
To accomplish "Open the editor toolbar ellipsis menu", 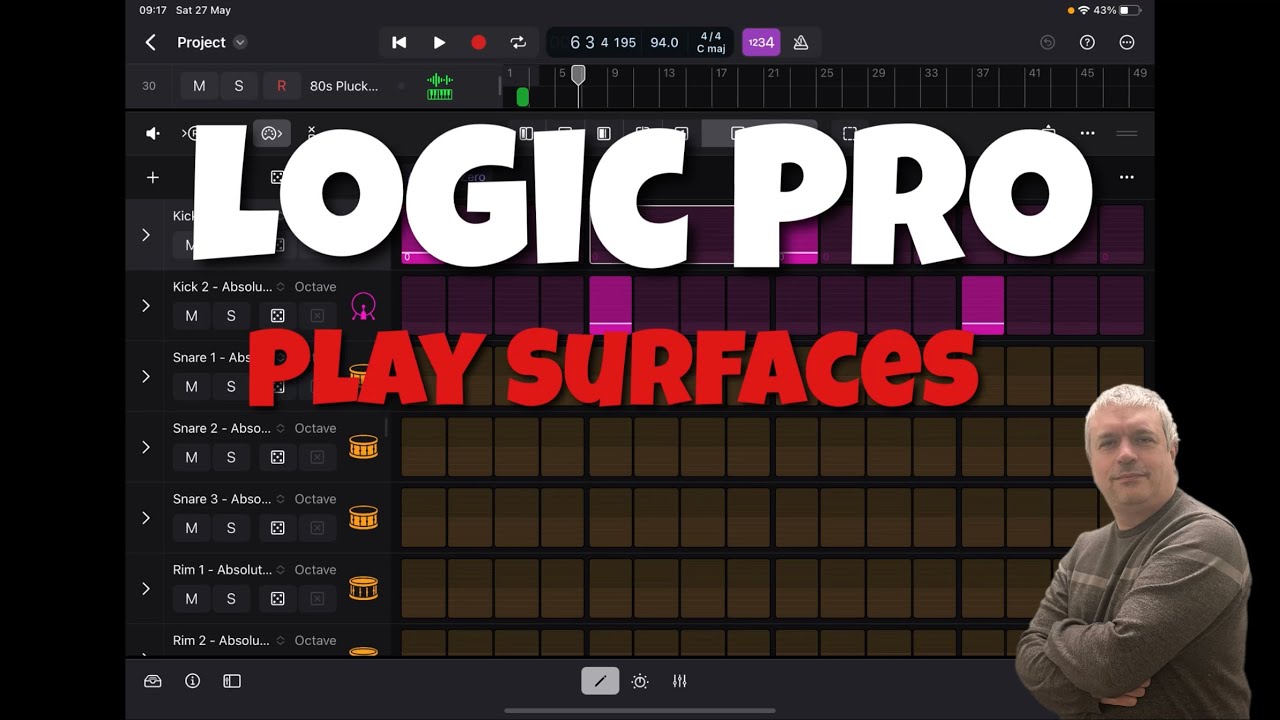I will pos(1087,133).
